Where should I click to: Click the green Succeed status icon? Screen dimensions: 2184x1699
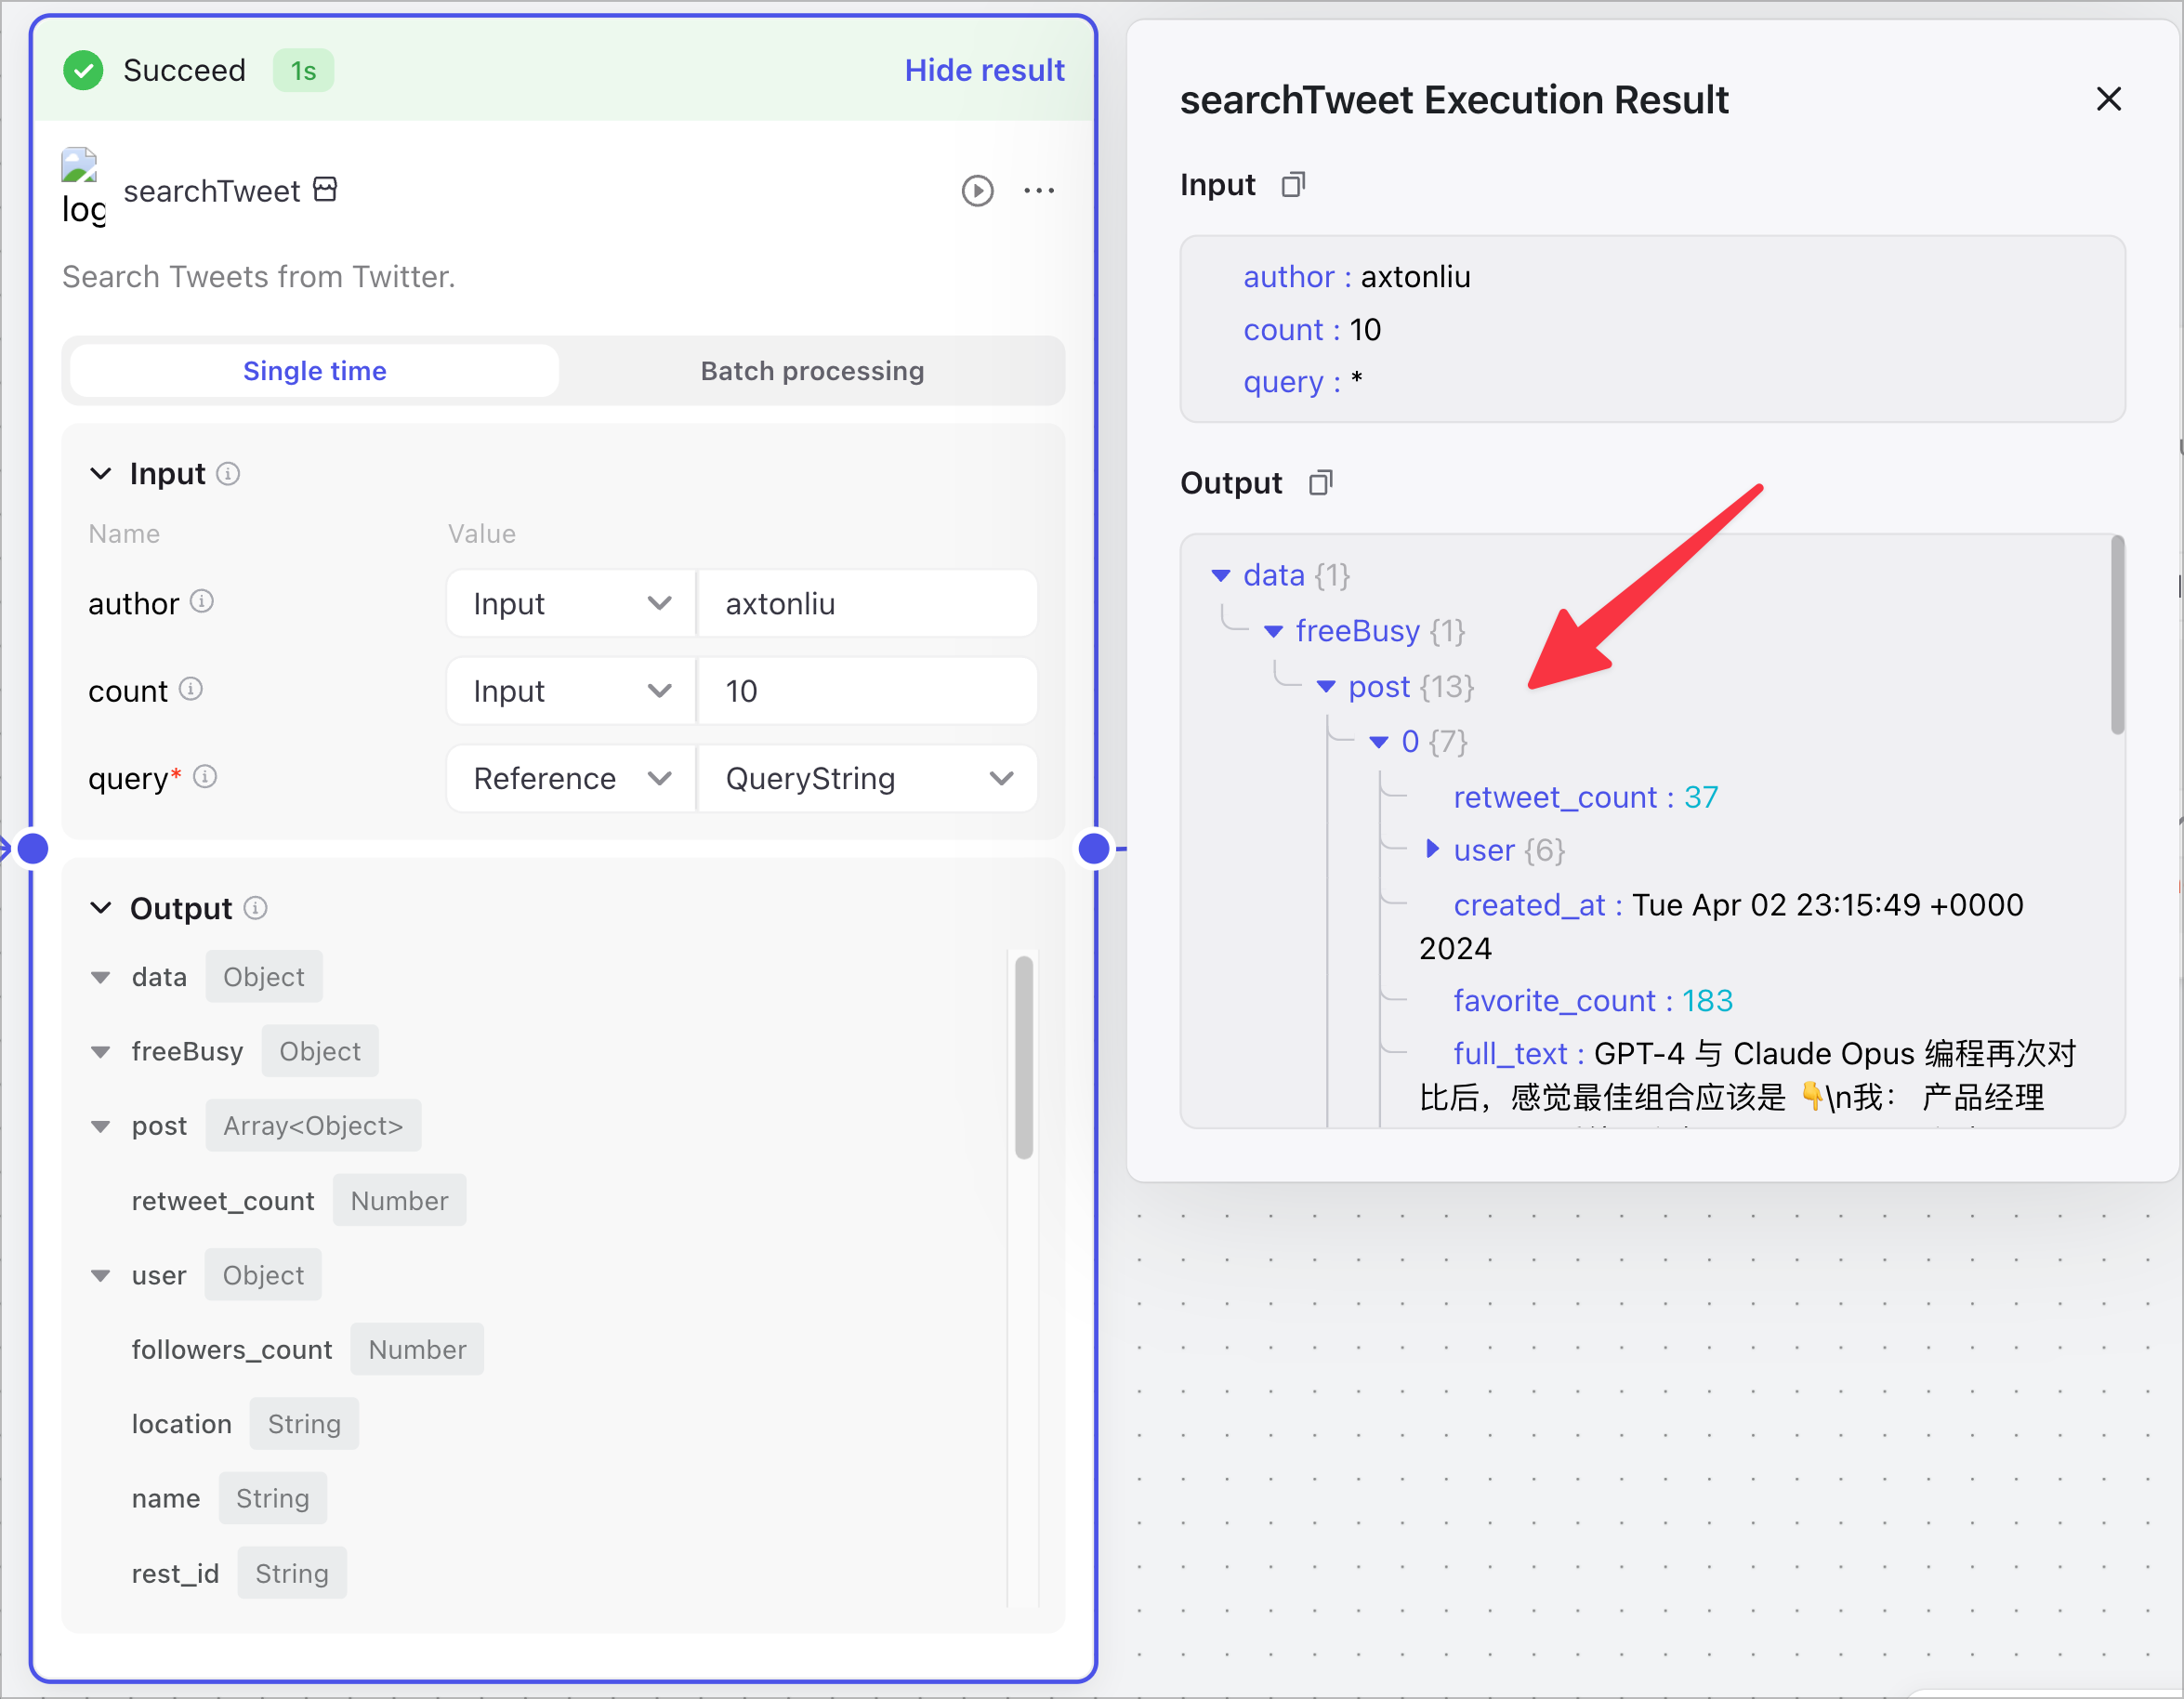(86, 71)
